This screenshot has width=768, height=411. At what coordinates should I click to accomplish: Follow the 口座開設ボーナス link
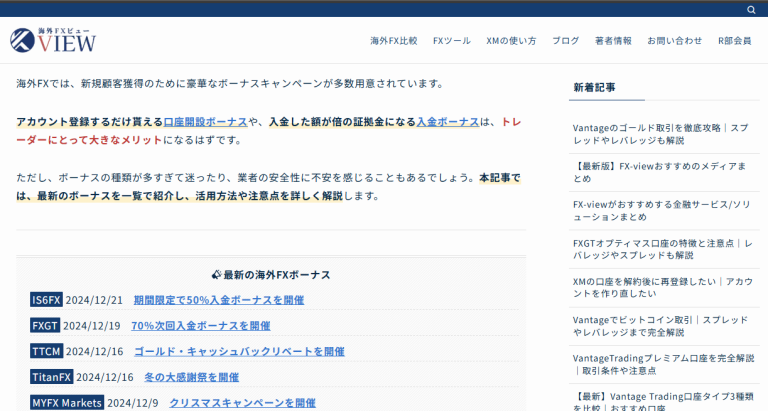click(205, 121)
